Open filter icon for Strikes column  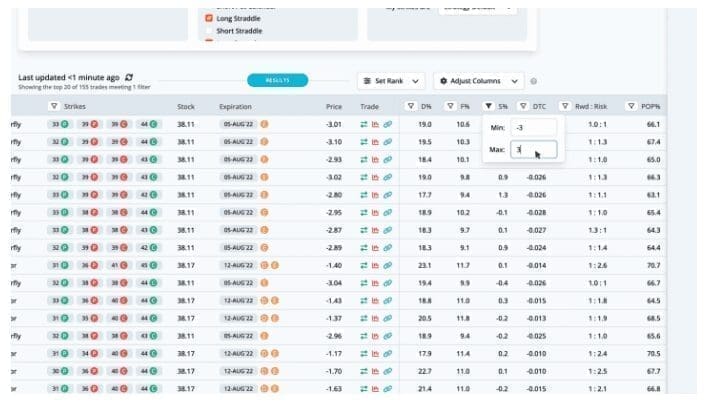pos(53,106)
